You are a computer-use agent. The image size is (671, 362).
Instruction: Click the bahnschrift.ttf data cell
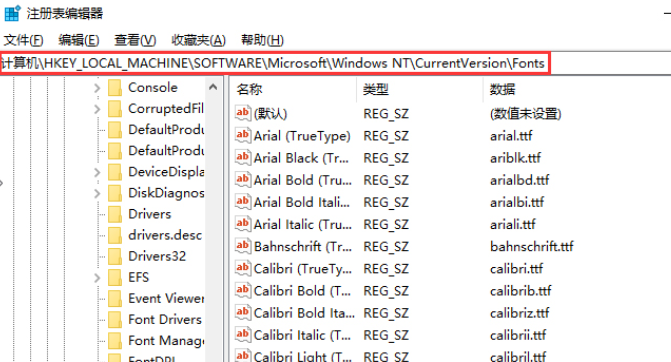click(531, 247)
